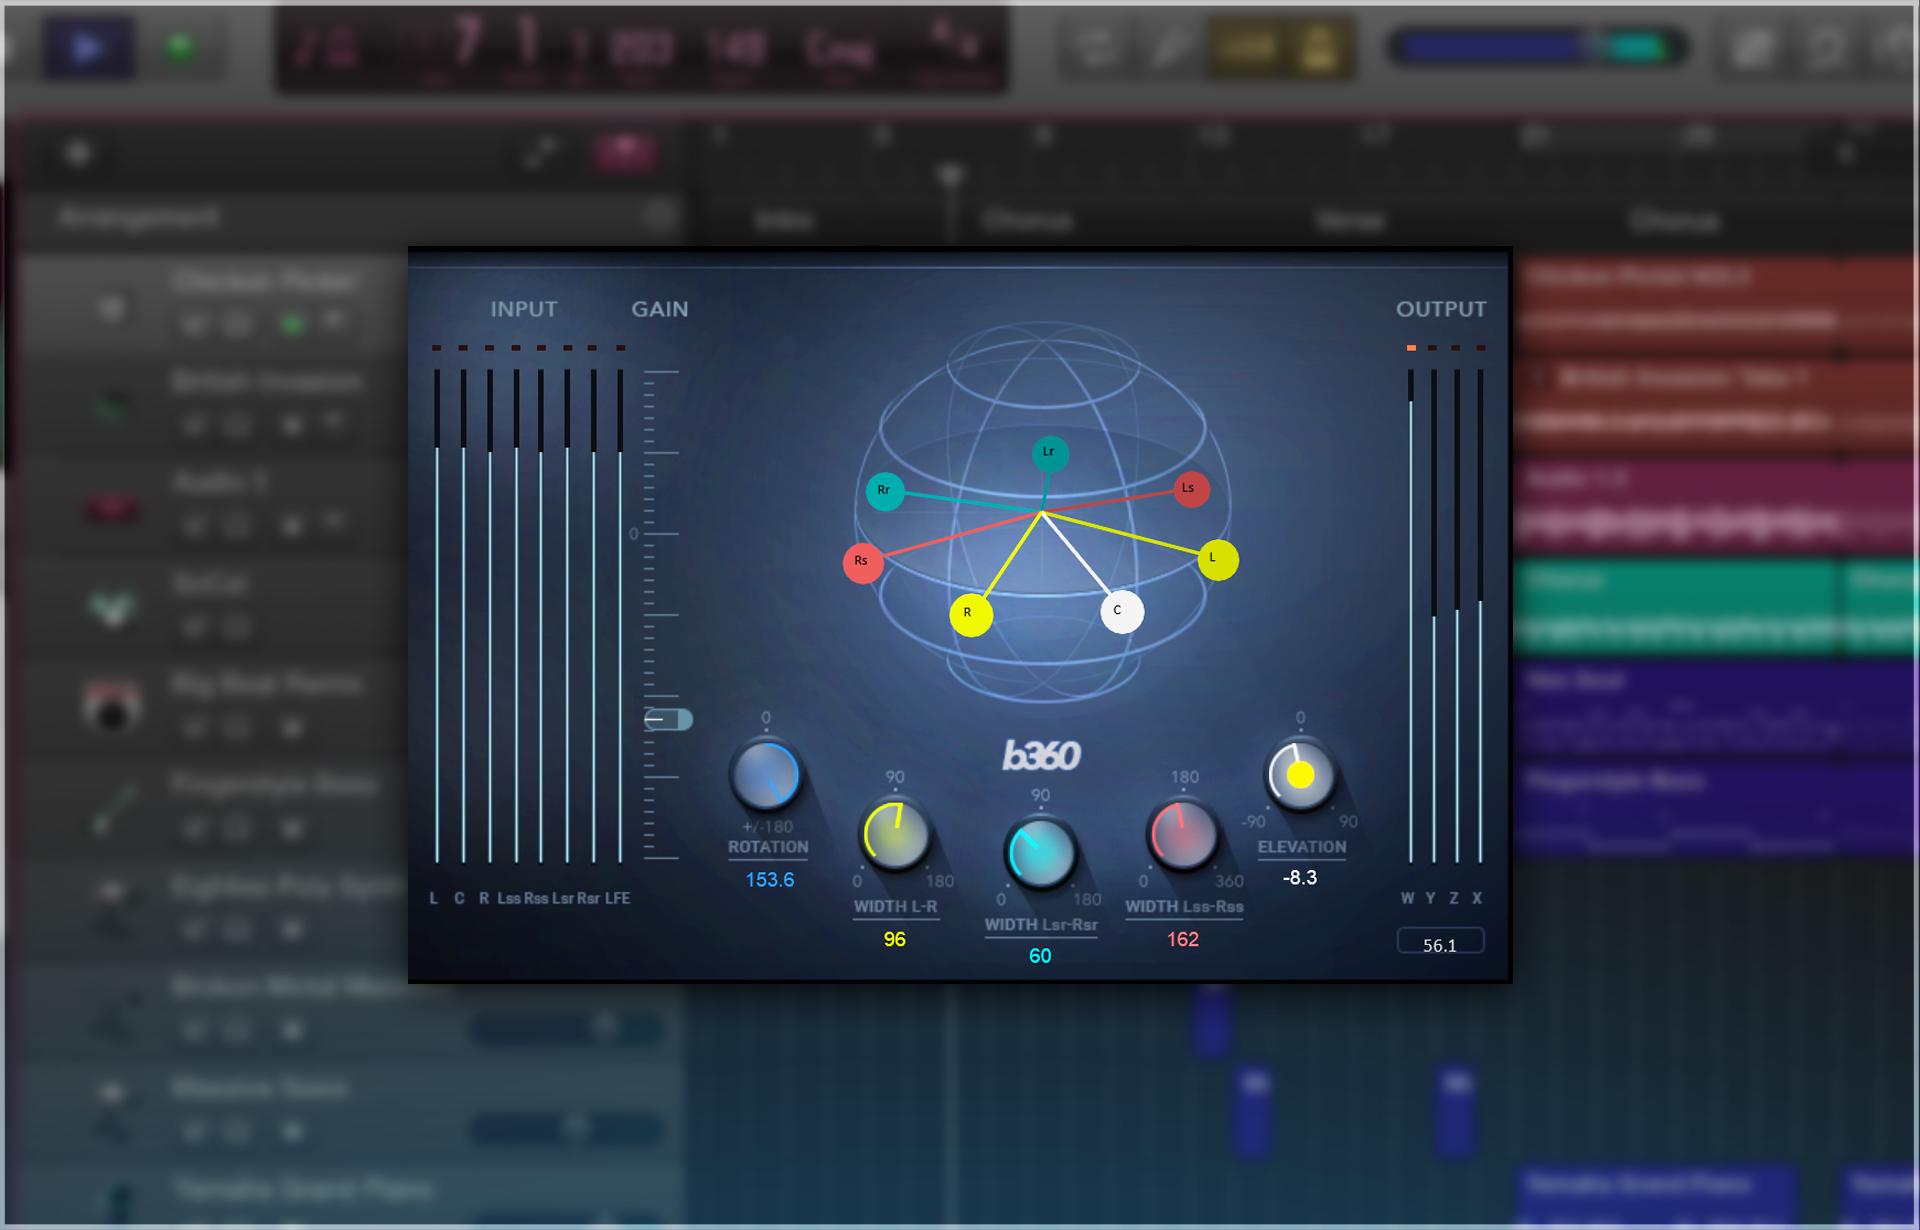Click the WIDTH Lsr-Rsr label
The width and height of the screenshot is (1920, 1230).
(x=1041, y=925)
